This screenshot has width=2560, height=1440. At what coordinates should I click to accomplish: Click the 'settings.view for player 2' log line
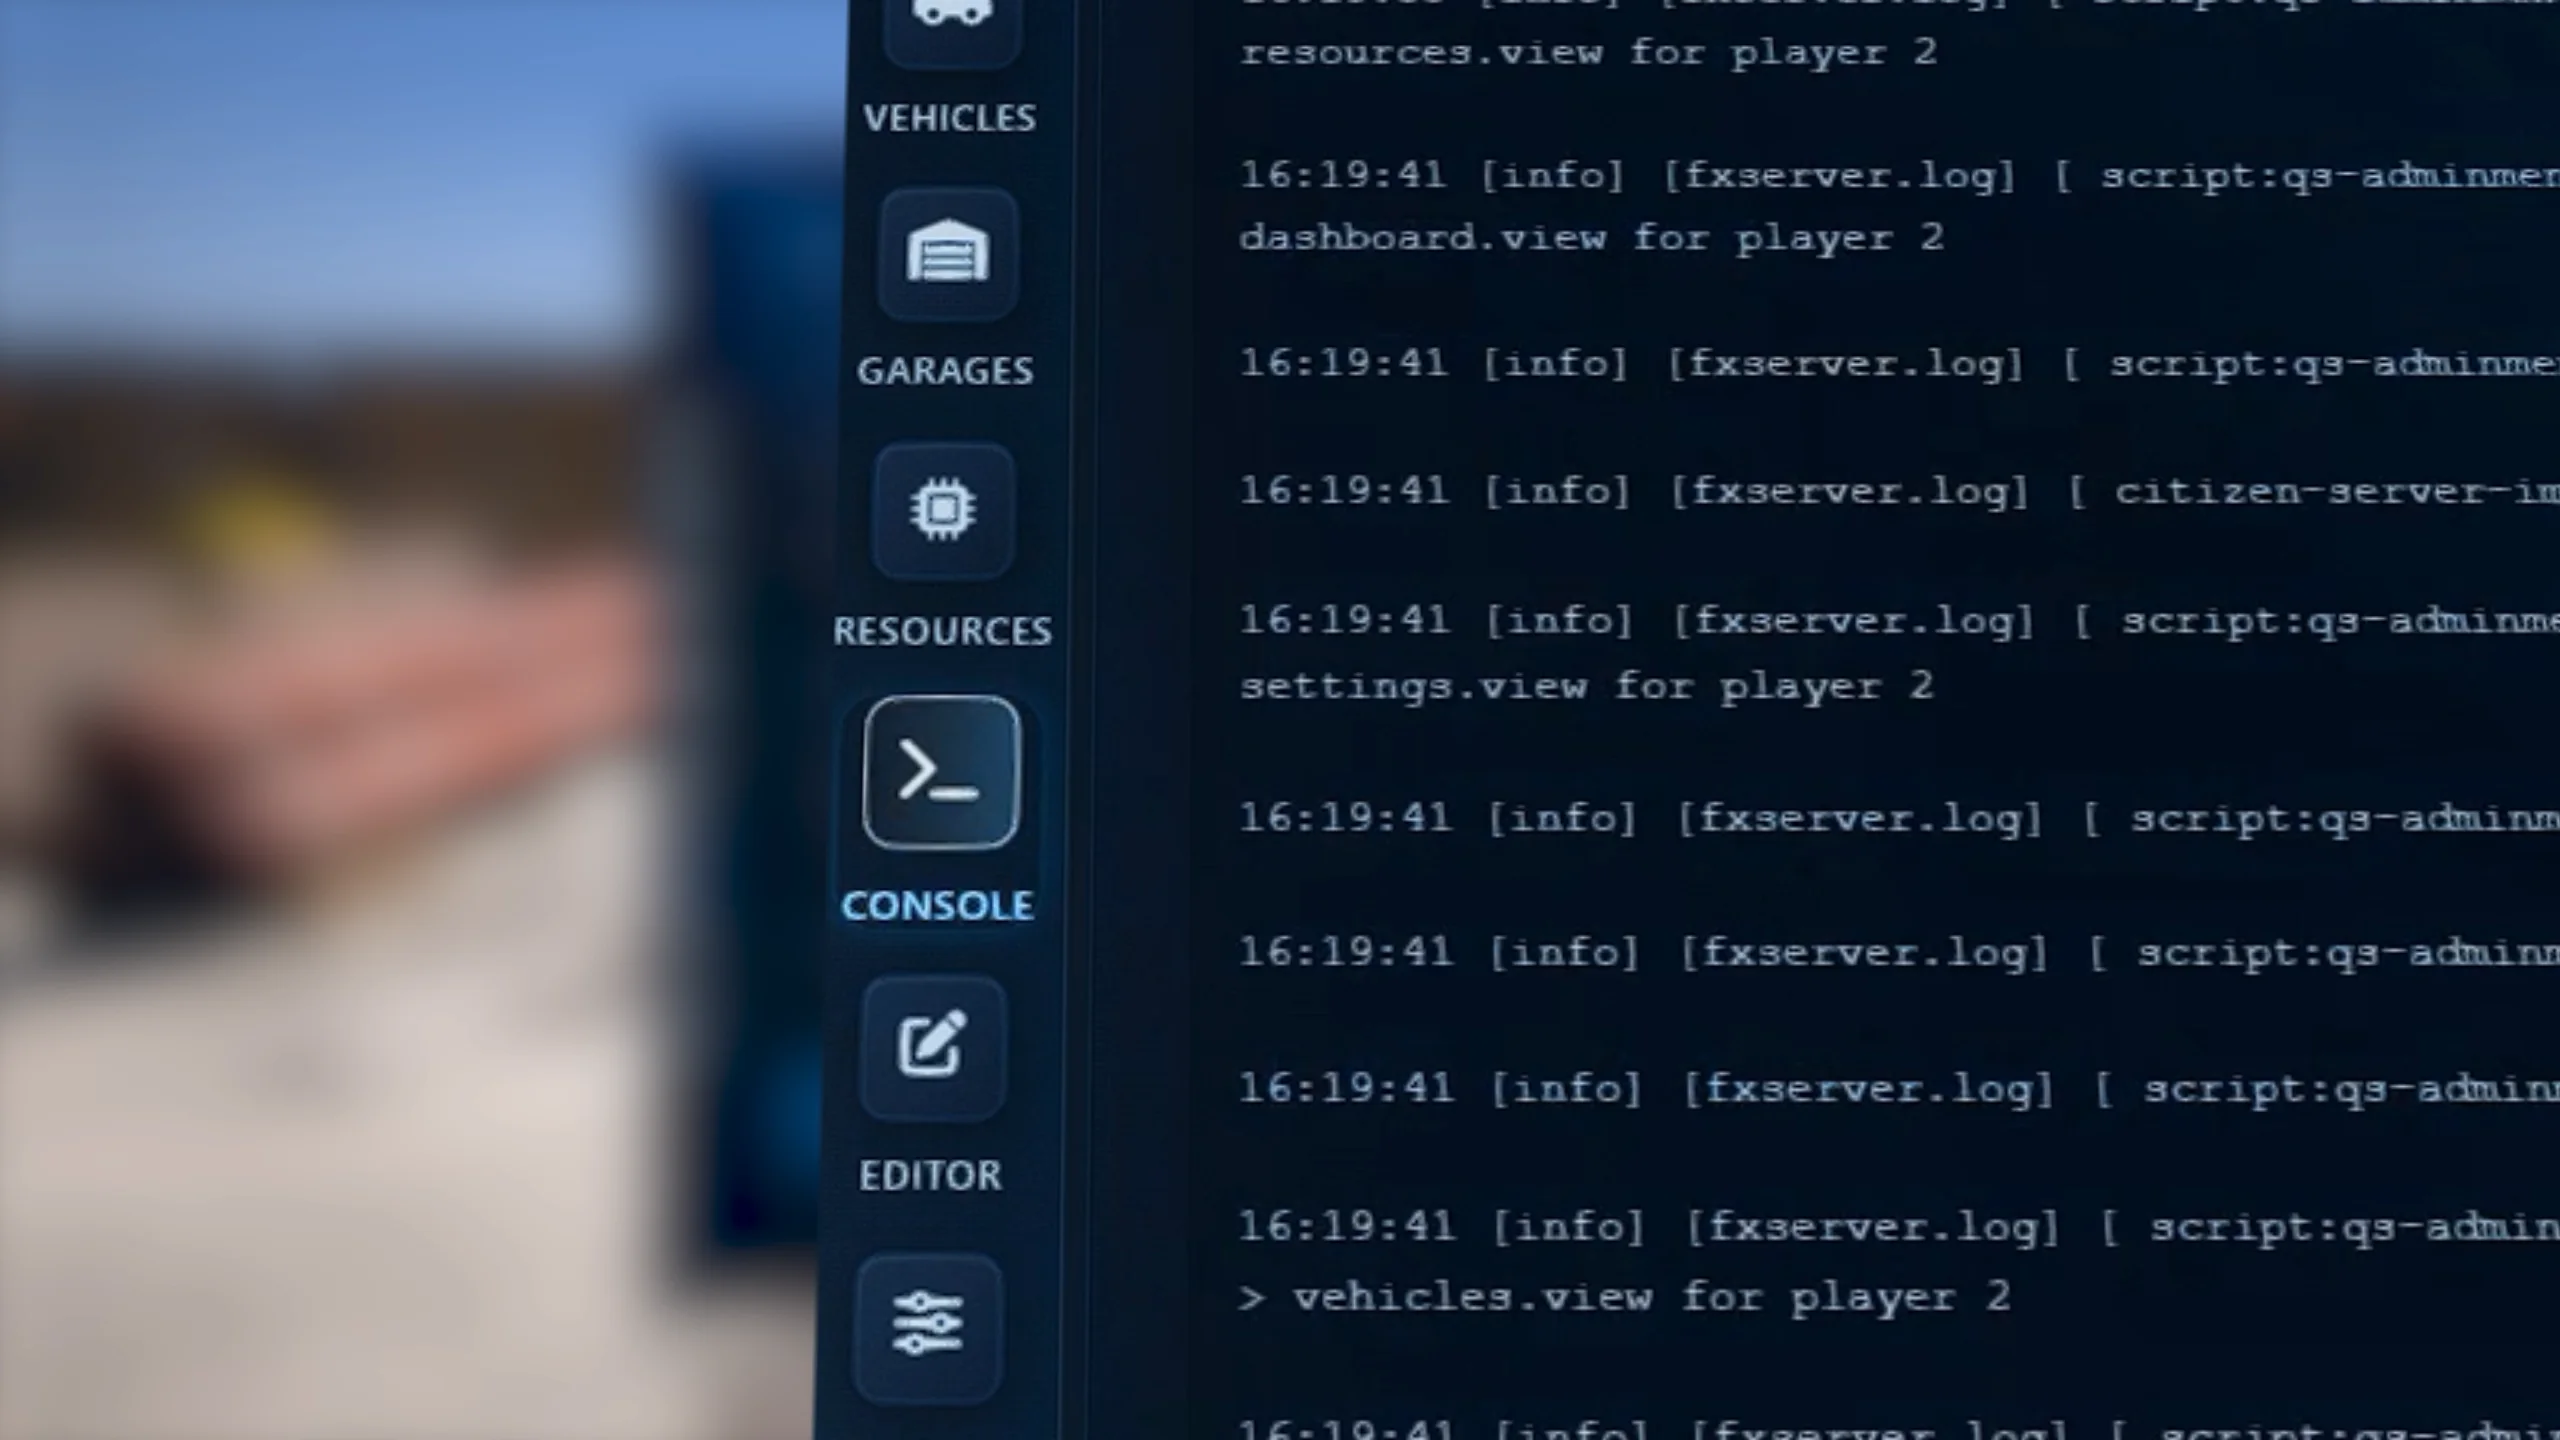click(x=1586, y=687)
